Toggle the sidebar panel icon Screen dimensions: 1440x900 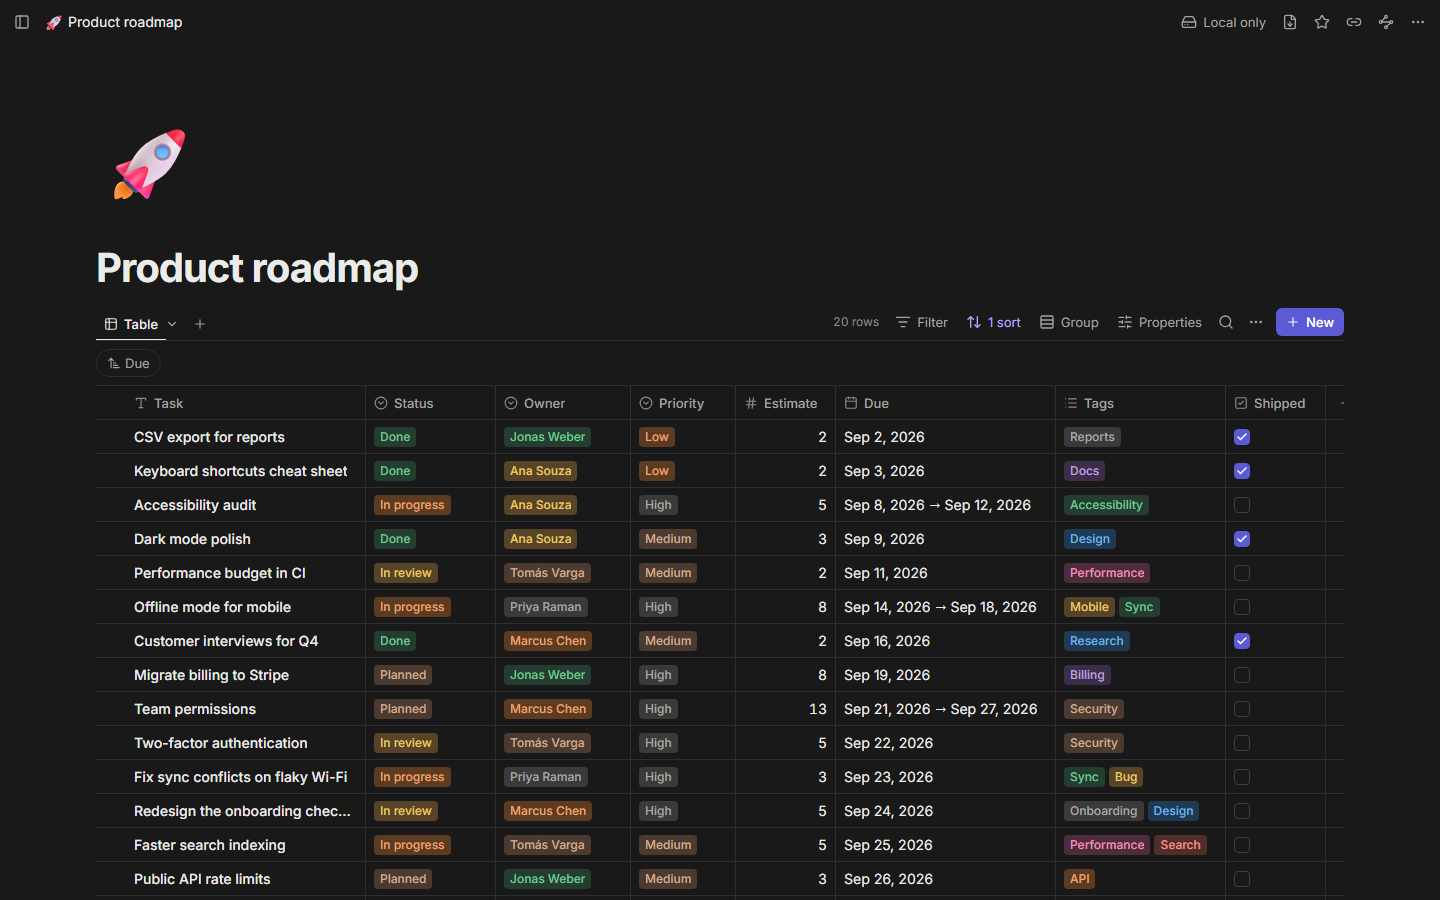[22, 22]
